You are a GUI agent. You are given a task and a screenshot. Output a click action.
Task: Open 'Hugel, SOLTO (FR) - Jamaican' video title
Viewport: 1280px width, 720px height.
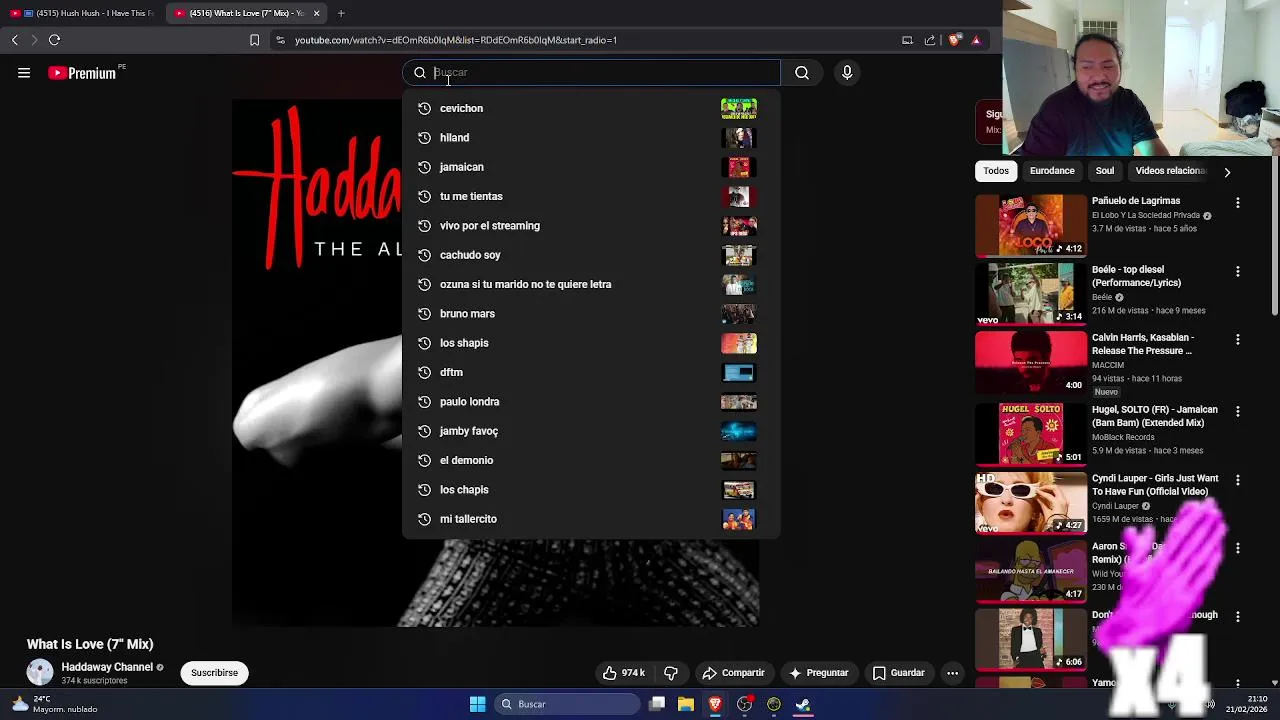(x=1155, y=416)
